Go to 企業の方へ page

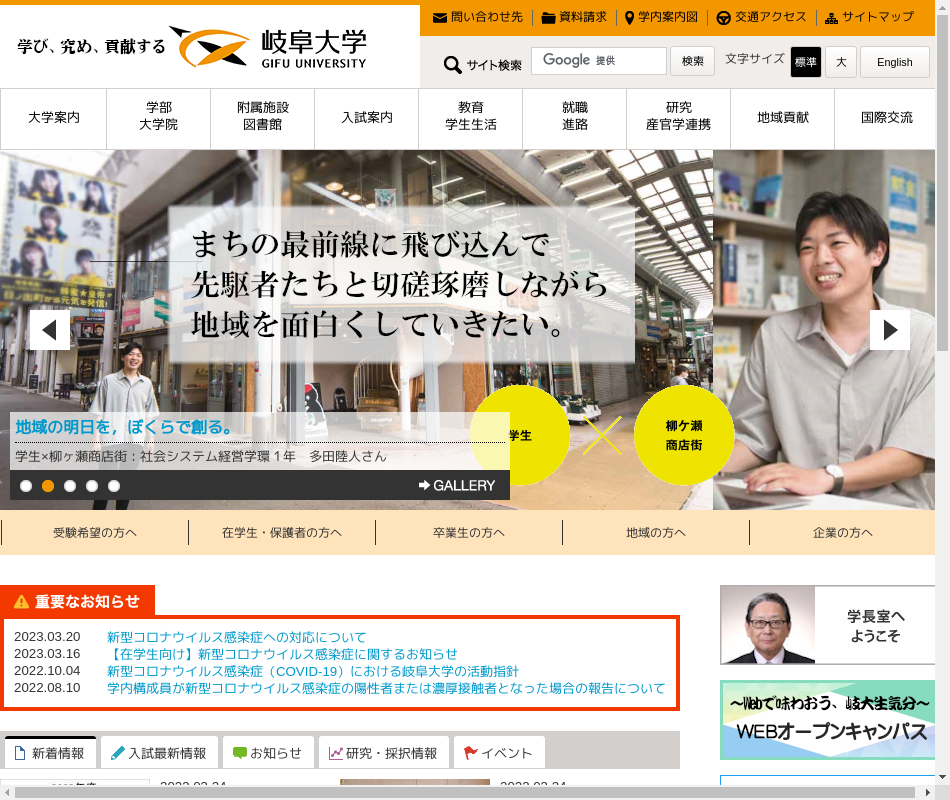(x=843, y=533)
